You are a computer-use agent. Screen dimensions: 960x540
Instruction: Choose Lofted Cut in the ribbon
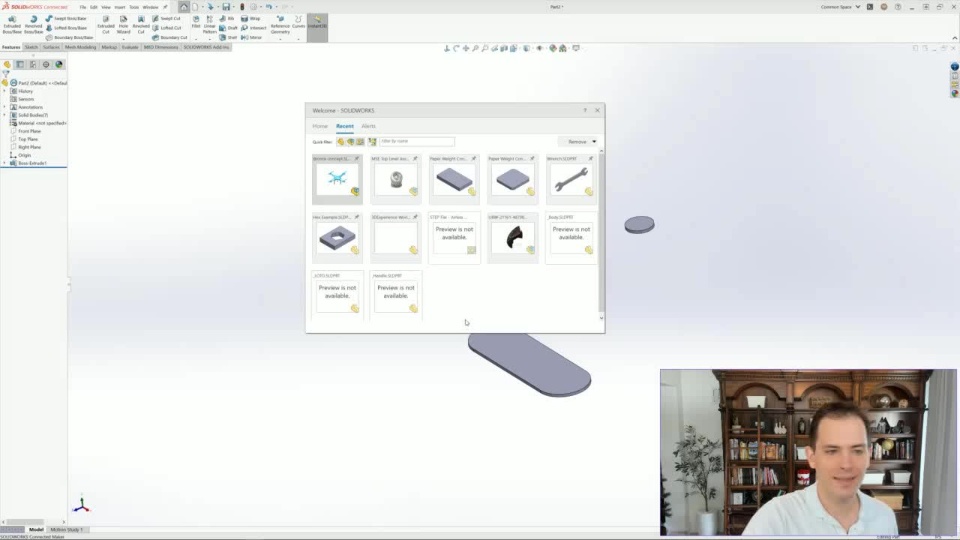[167, 28]
